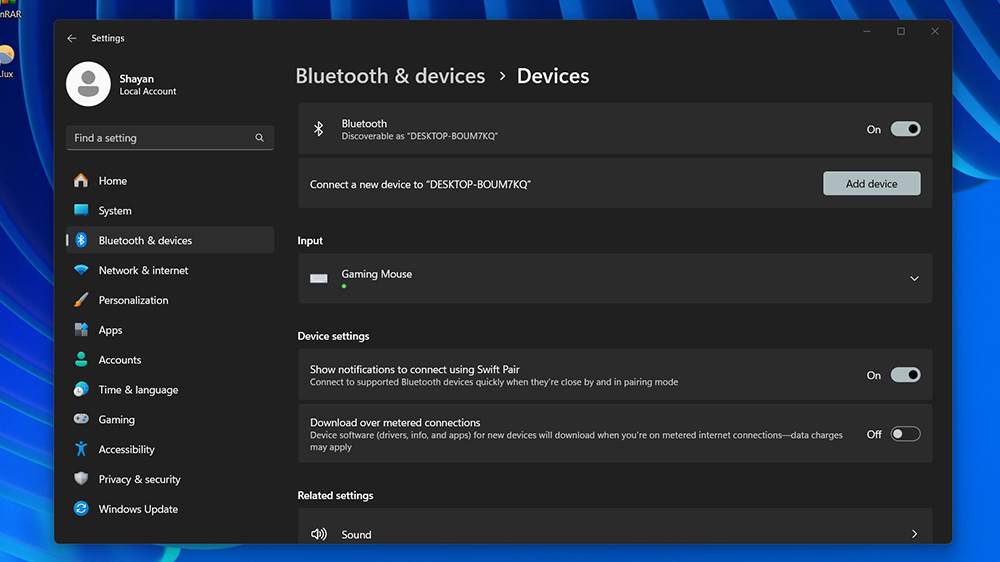Open Gaming settings page
The width and height of the screenshot is (1000, 562).
click(170, 419)
